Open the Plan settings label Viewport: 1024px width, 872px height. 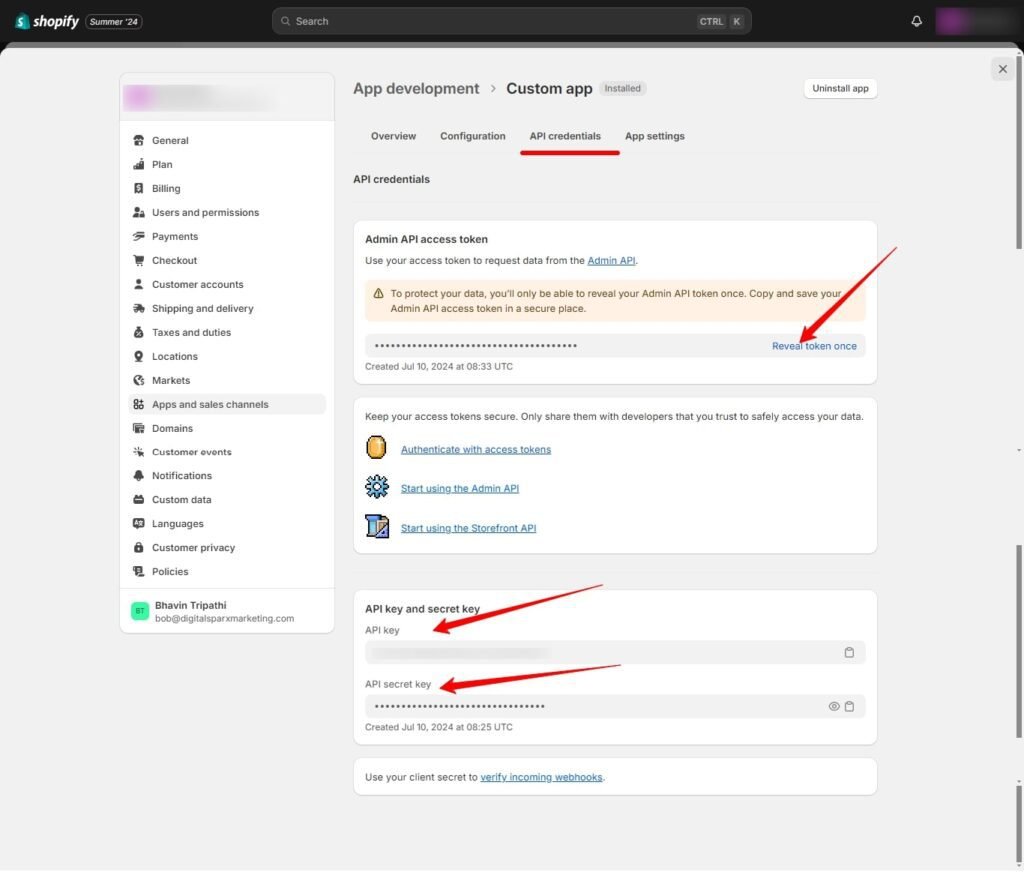click(x=163, y=165)
